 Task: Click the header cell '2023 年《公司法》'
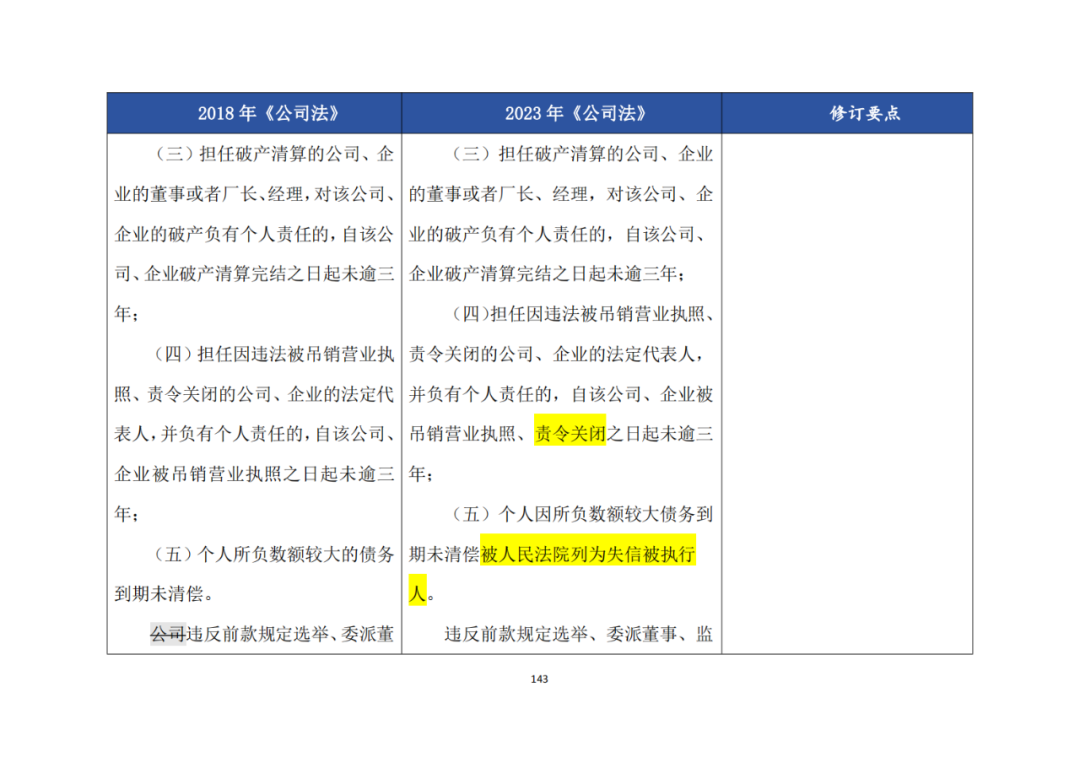561,113
